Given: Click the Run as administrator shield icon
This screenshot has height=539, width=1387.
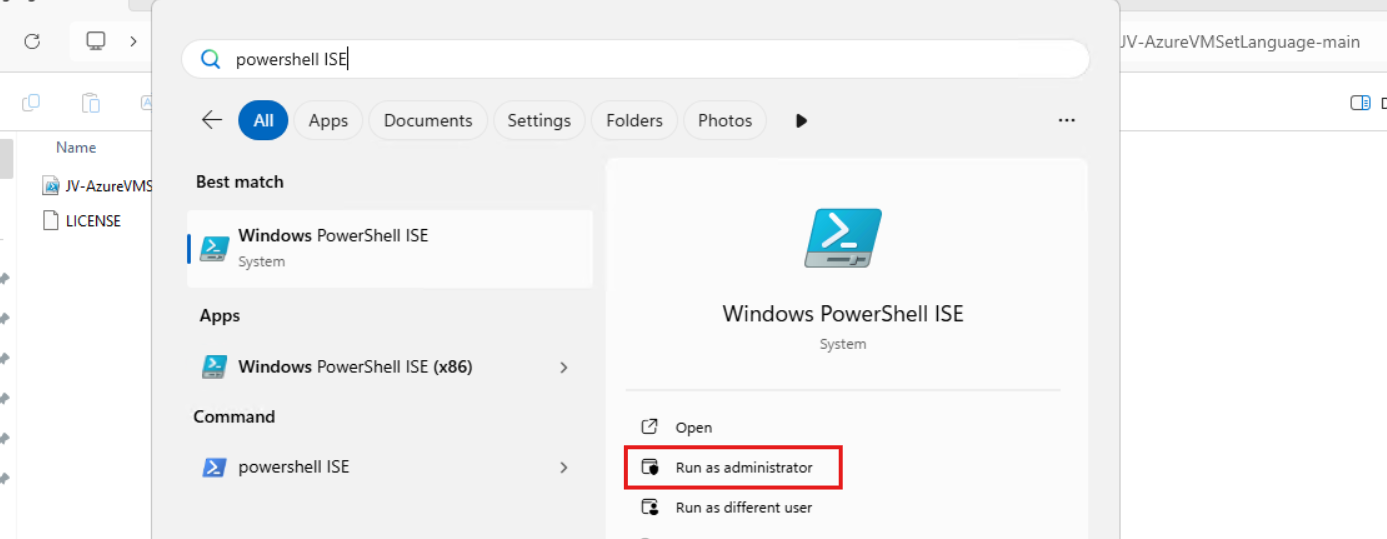Looking at the screenshot, I should [x=651, y=467].
